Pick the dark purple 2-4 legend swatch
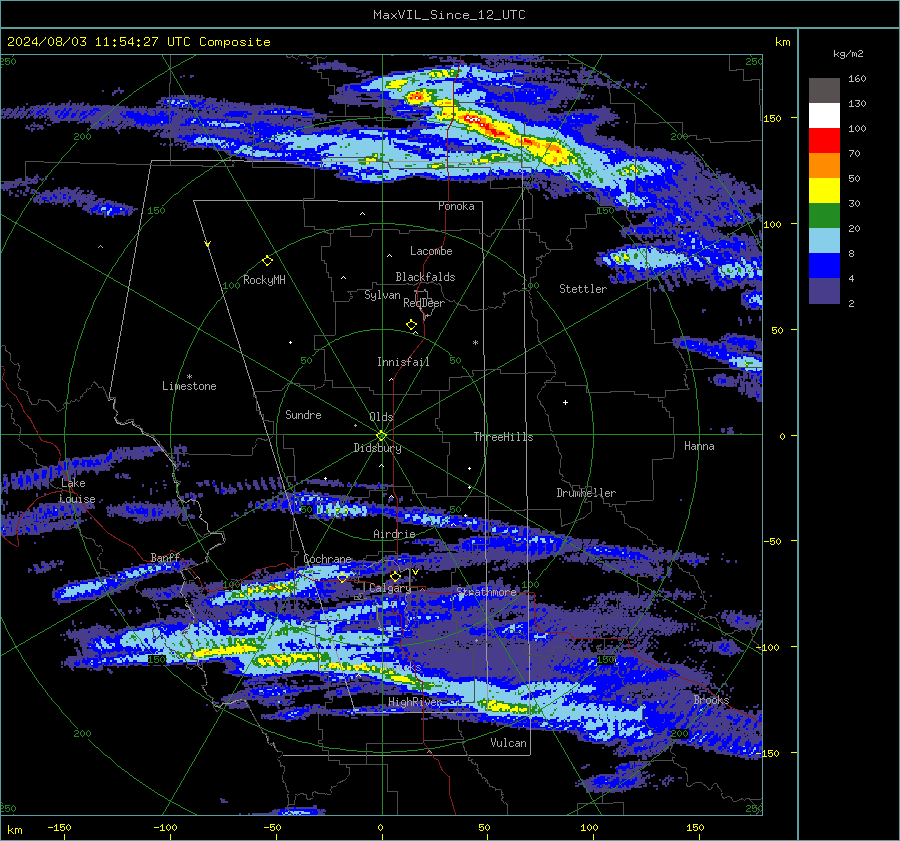900x841 pixels. coord(824,290)
